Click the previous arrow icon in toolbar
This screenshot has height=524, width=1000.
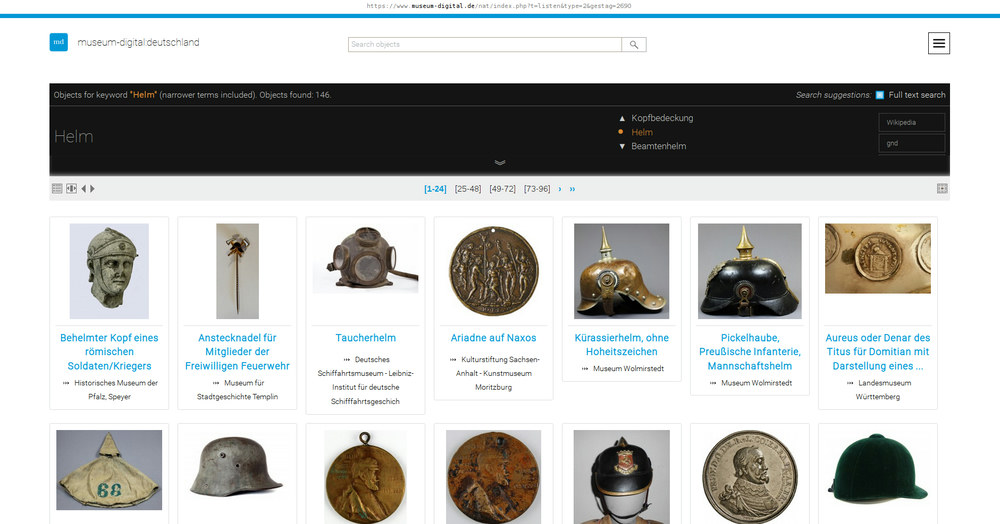coord(83,188)
